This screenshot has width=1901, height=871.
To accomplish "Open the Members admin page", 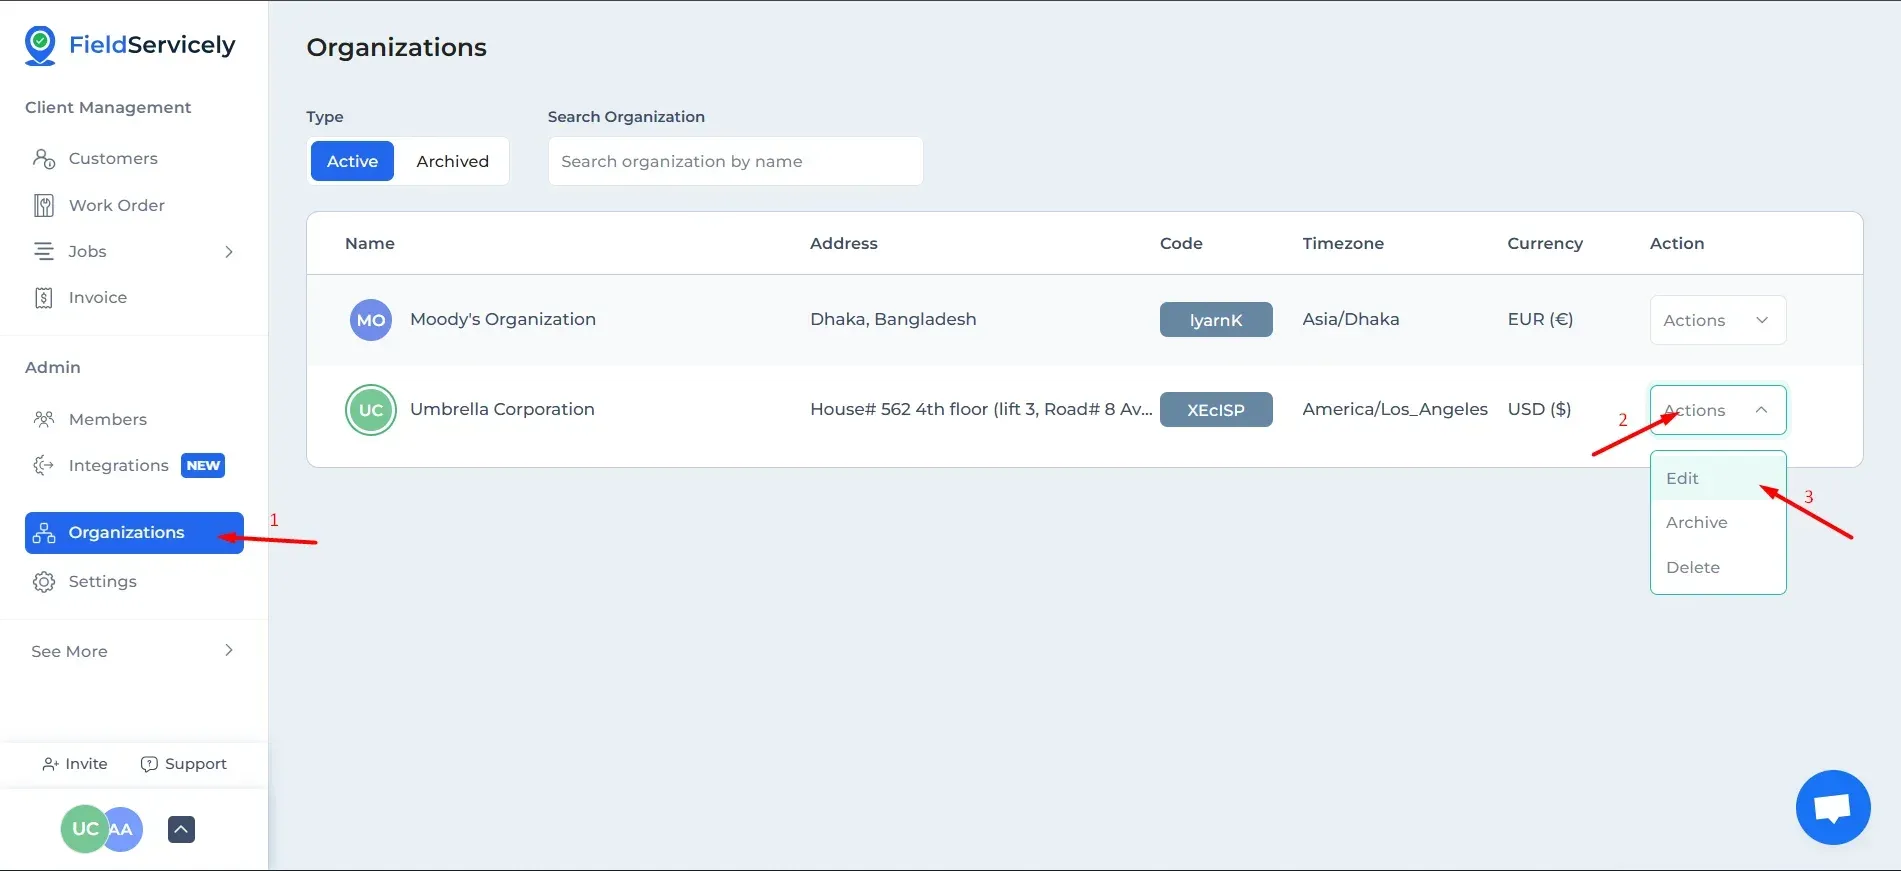I will click(x=107, y=419).
